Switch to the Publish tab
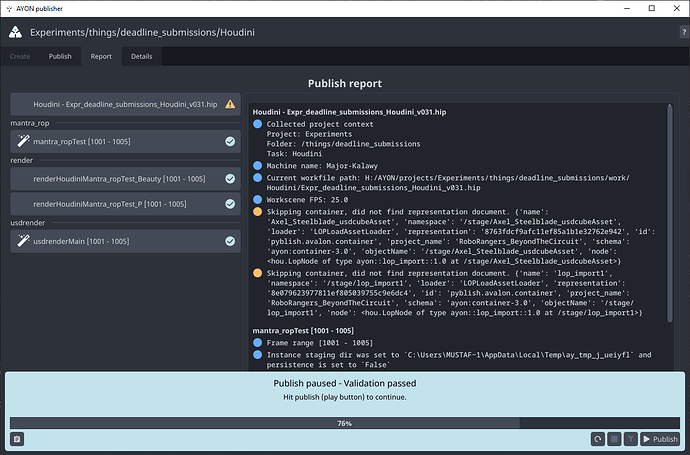Viewport: 690px width, 455px height. pos(60,56)
